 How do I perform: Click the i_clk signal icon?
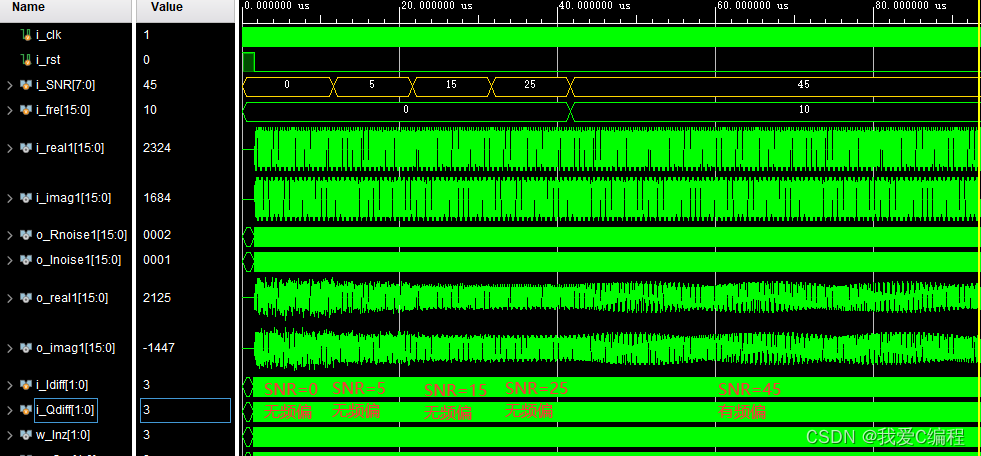click(26, 35)
